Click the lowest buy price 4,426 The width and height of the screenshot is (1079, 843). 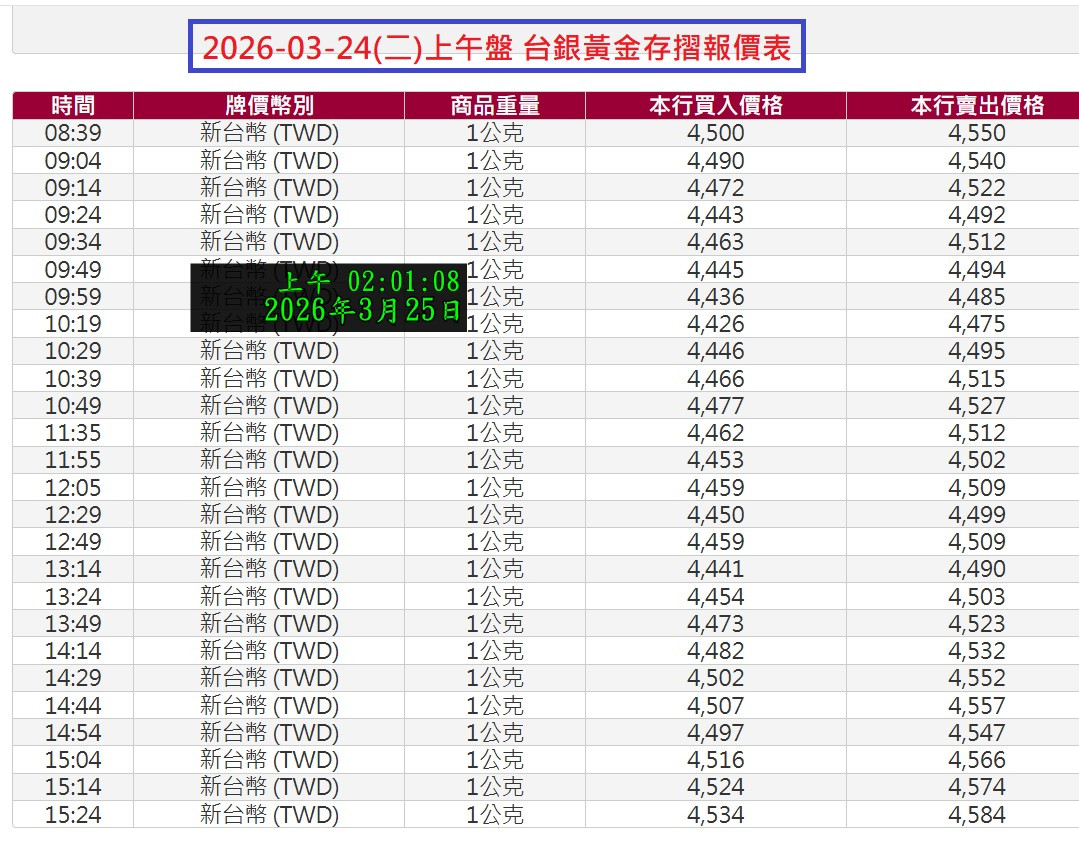(x=715, y=324)
